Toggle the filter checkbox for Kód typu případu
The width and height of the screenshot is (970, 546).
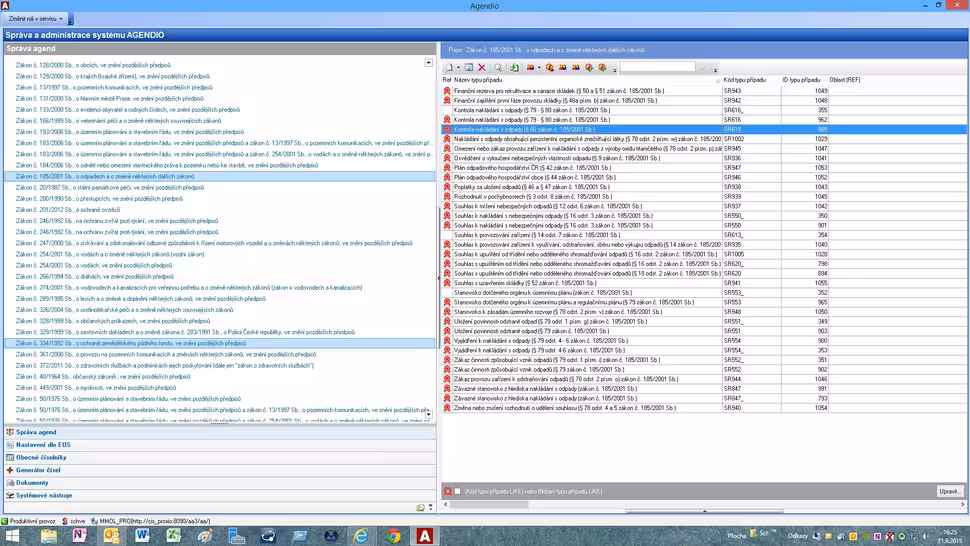(458, 491)
